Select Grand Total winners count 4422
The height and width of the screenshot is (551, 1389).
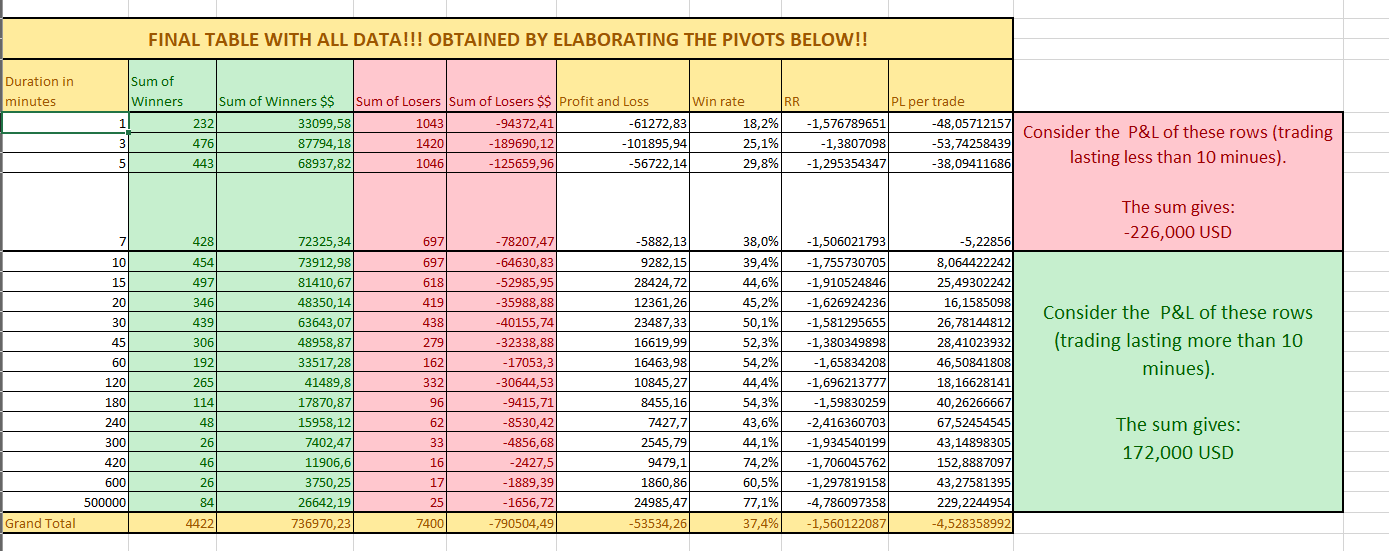pos(173,523)
